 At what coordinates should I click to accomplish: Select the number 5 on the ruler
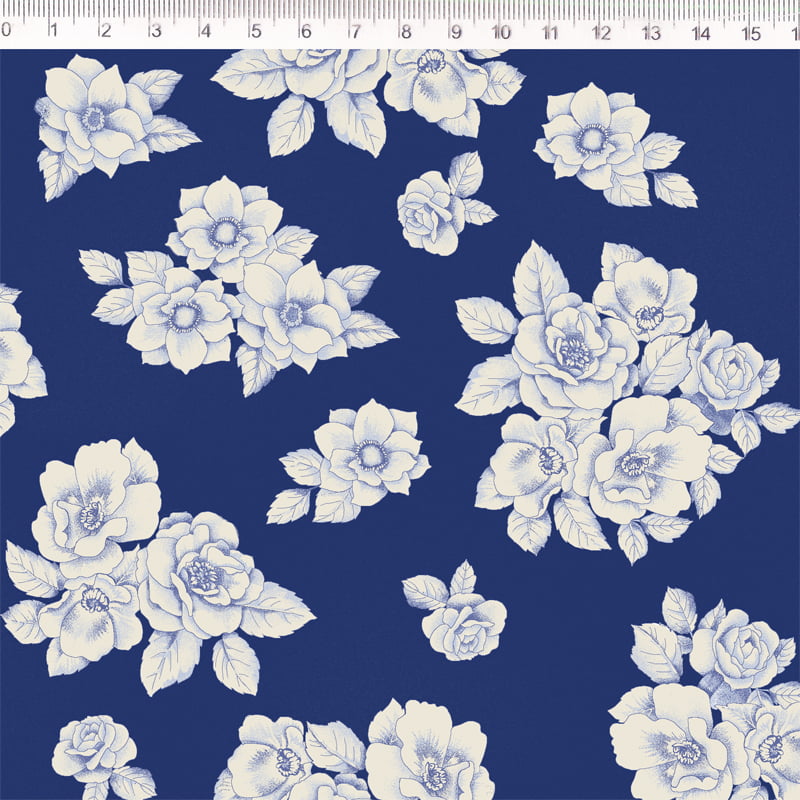click(256, 31)
